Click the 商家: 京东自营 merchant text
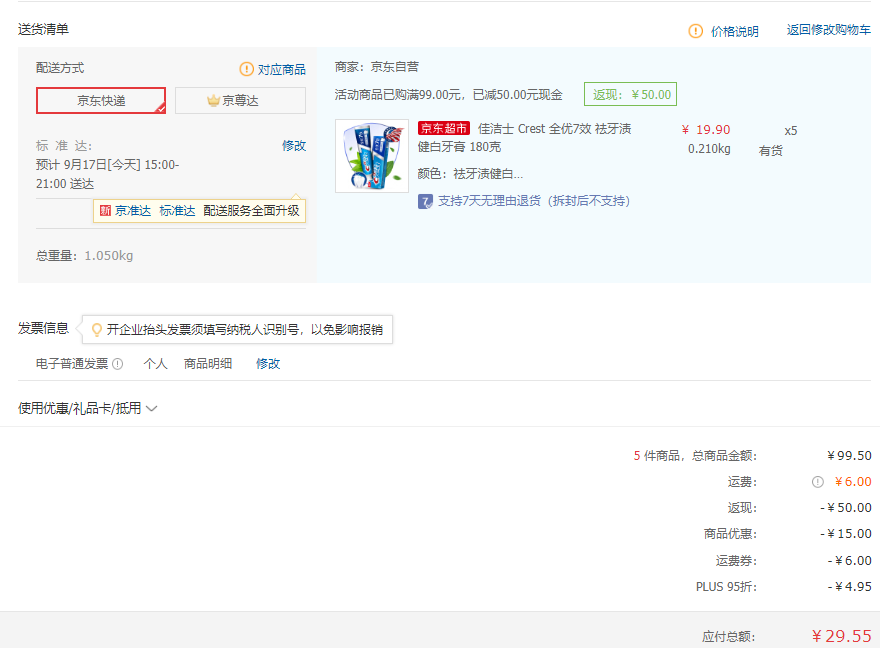The width and height of the screenshot is (880, 648). click(x=377, y=67)
